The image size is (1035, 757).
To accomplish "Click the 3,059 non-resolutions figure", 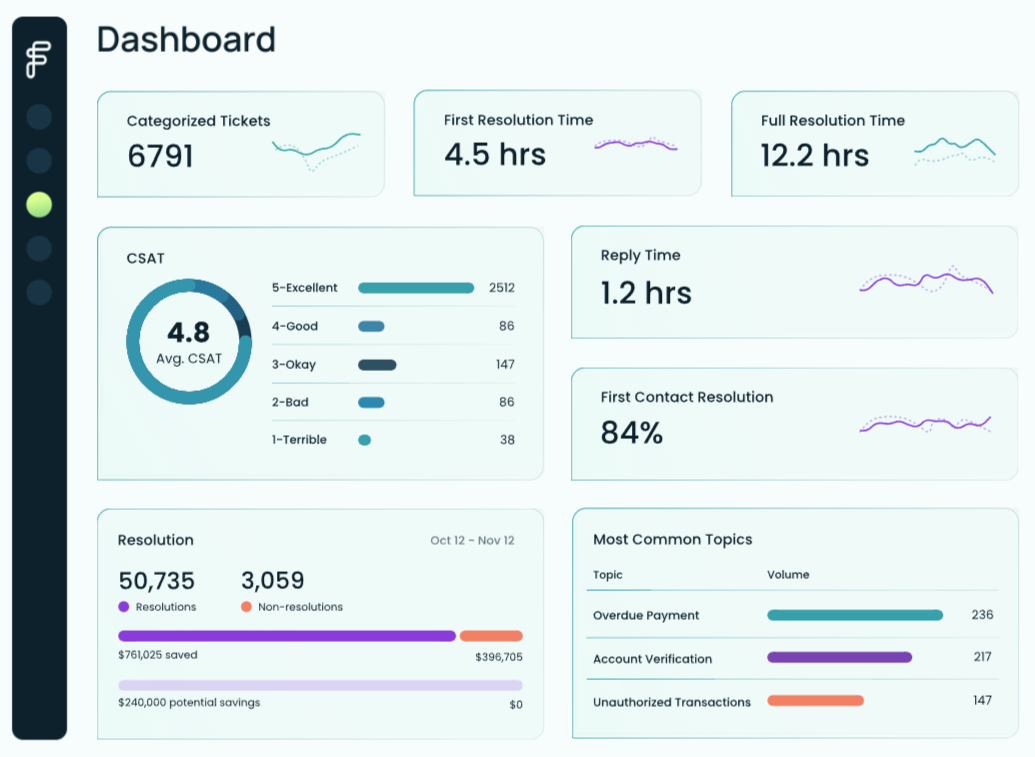I will click(273, 581).
